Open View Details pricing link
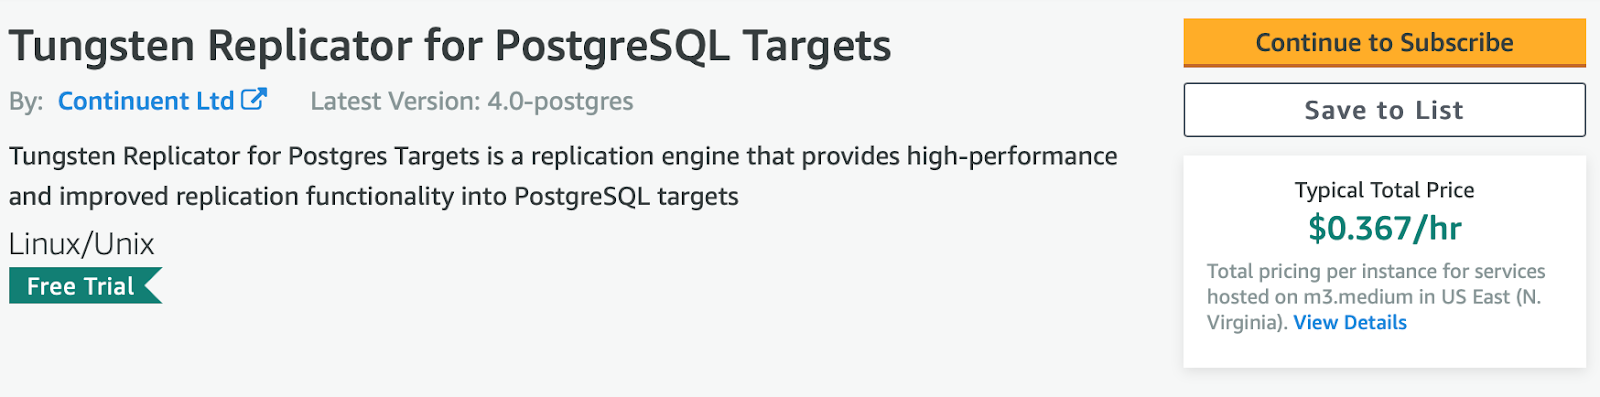The width and height of the screenshot is (1600, 397). pyautogui.click(x=1350, y=322)
